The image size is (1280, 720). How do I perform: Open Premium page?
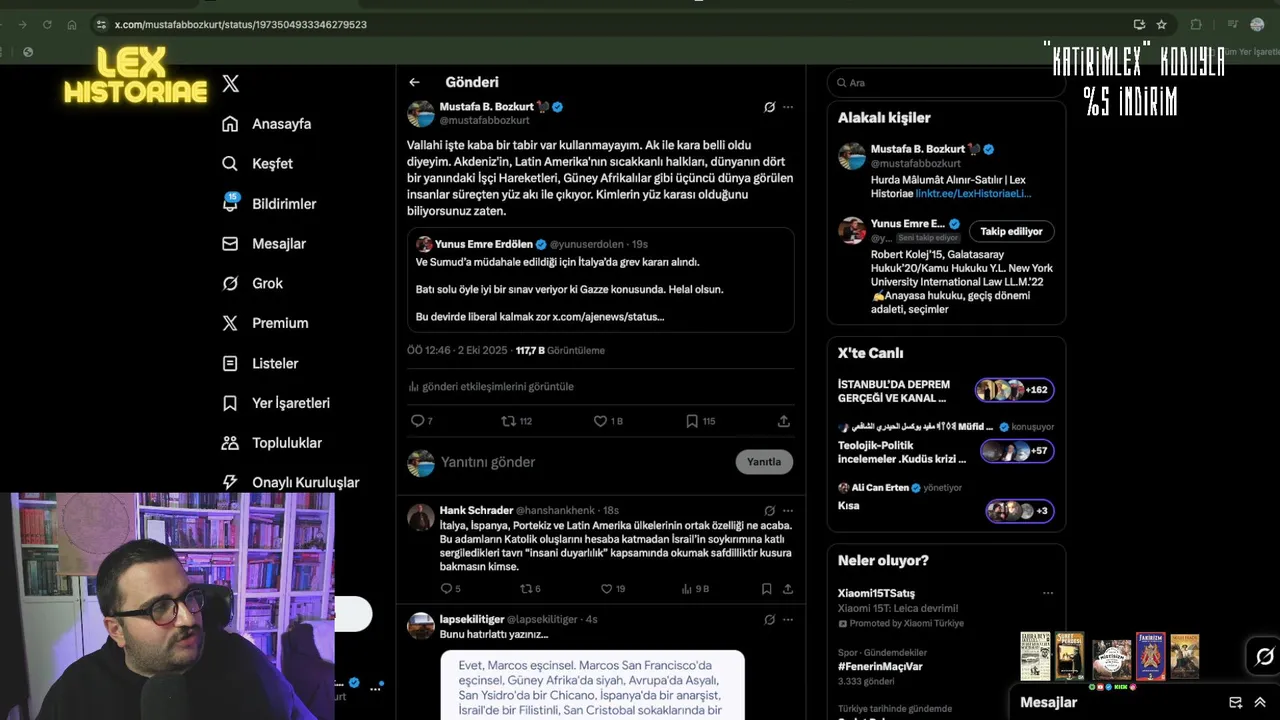click(x=265, y=323)
